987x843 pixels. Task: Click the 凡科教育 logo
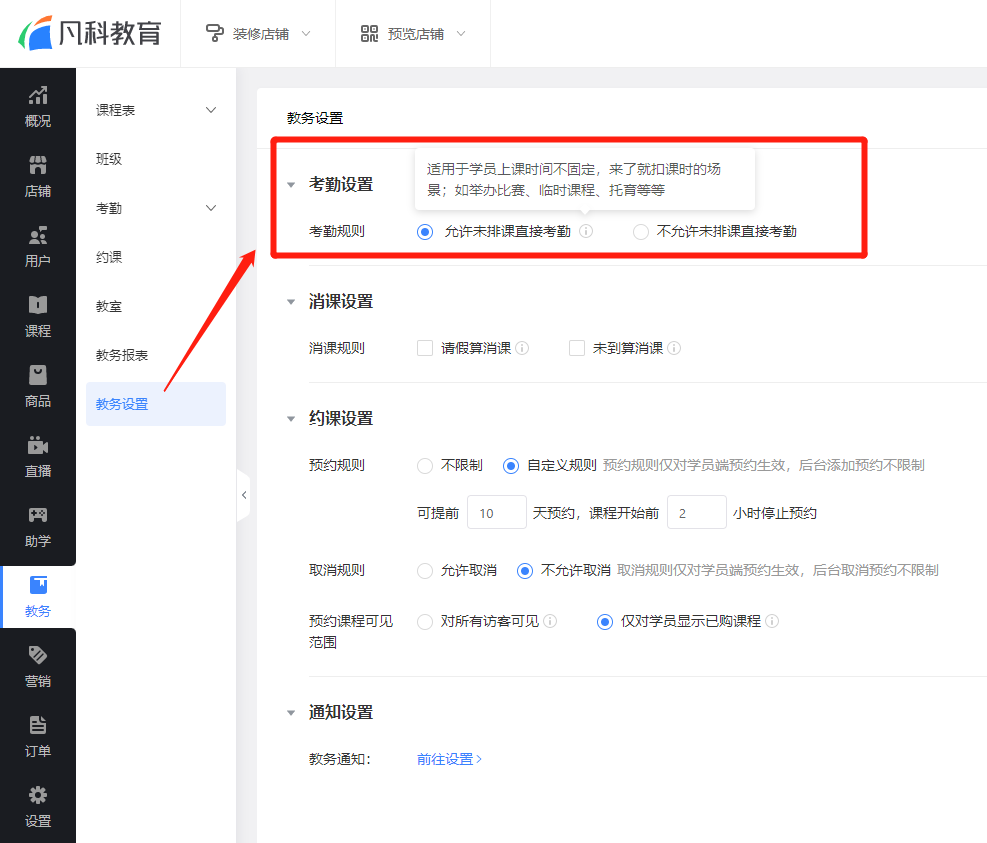[x=90, y=33]
